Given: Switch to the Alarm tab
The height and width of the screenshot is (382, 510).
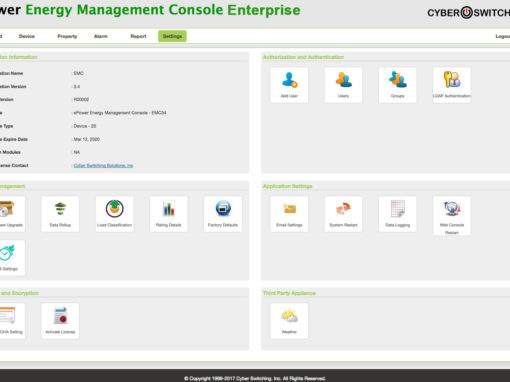Looking at the screenshot, I should tap(101, 36).
